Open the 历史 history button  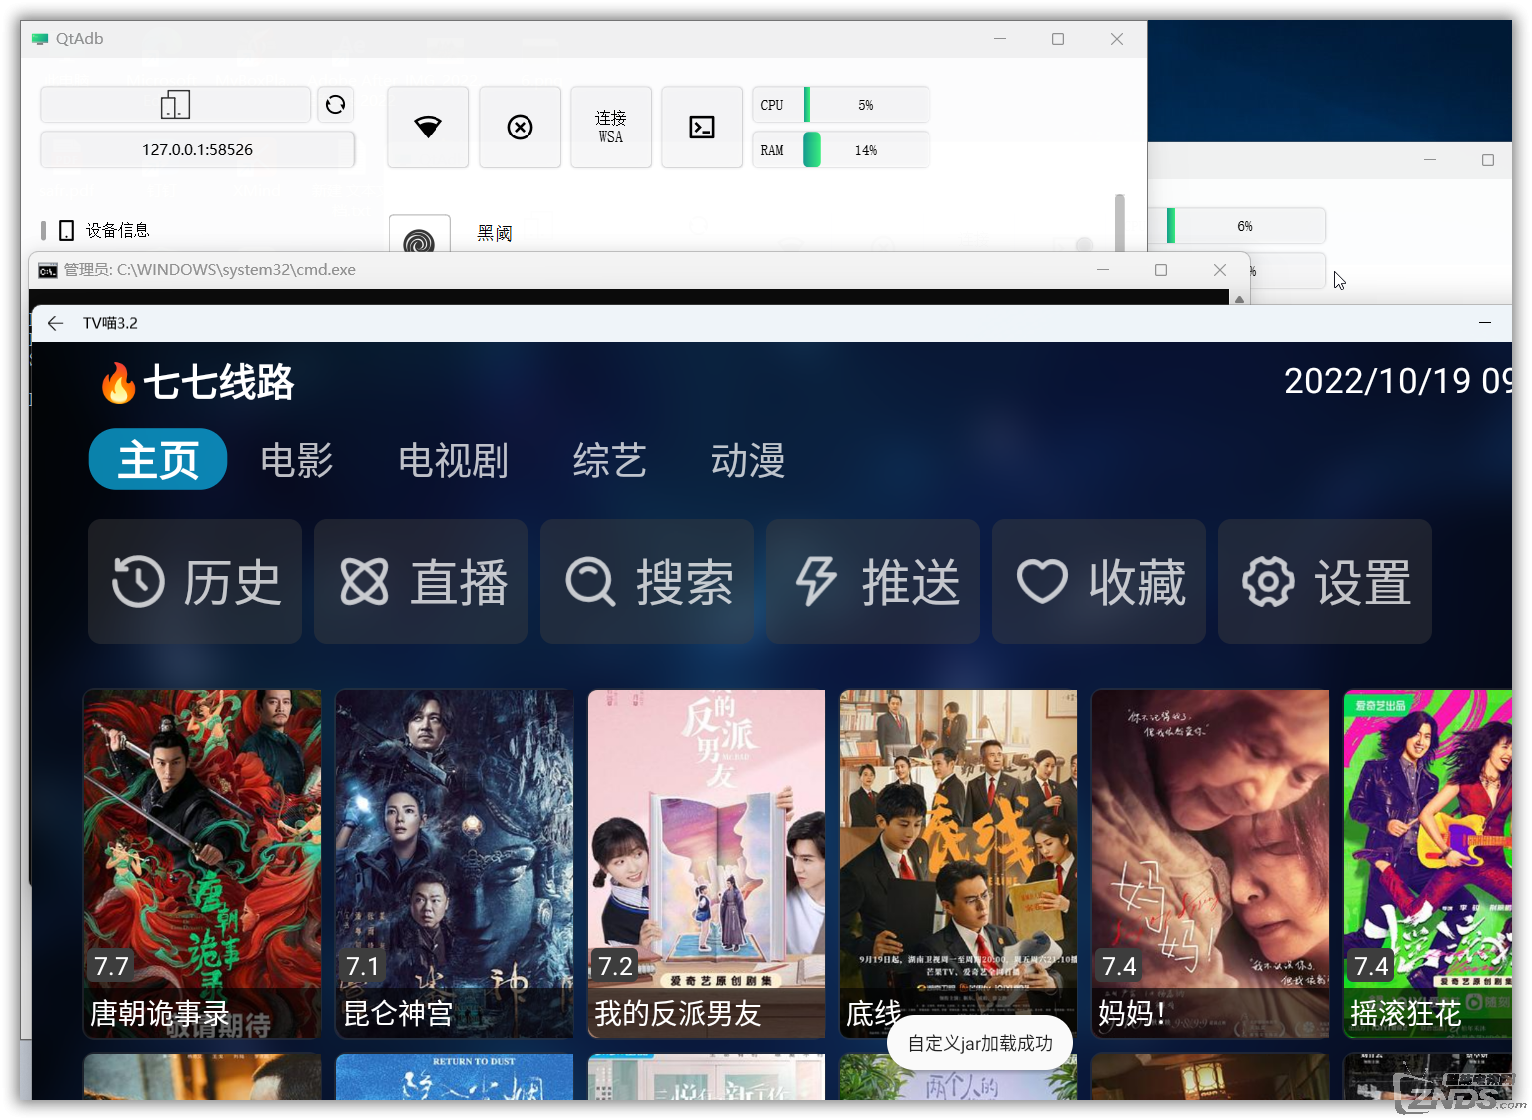tap(195, 582)
